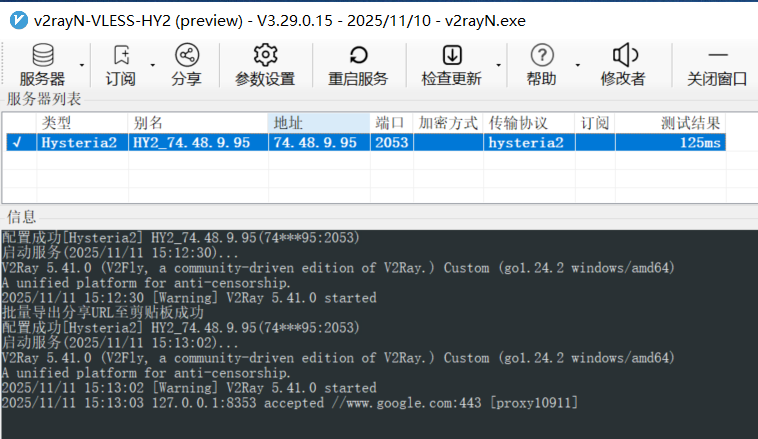Expand the 订阅 dropdown arrow

point(152,65)
